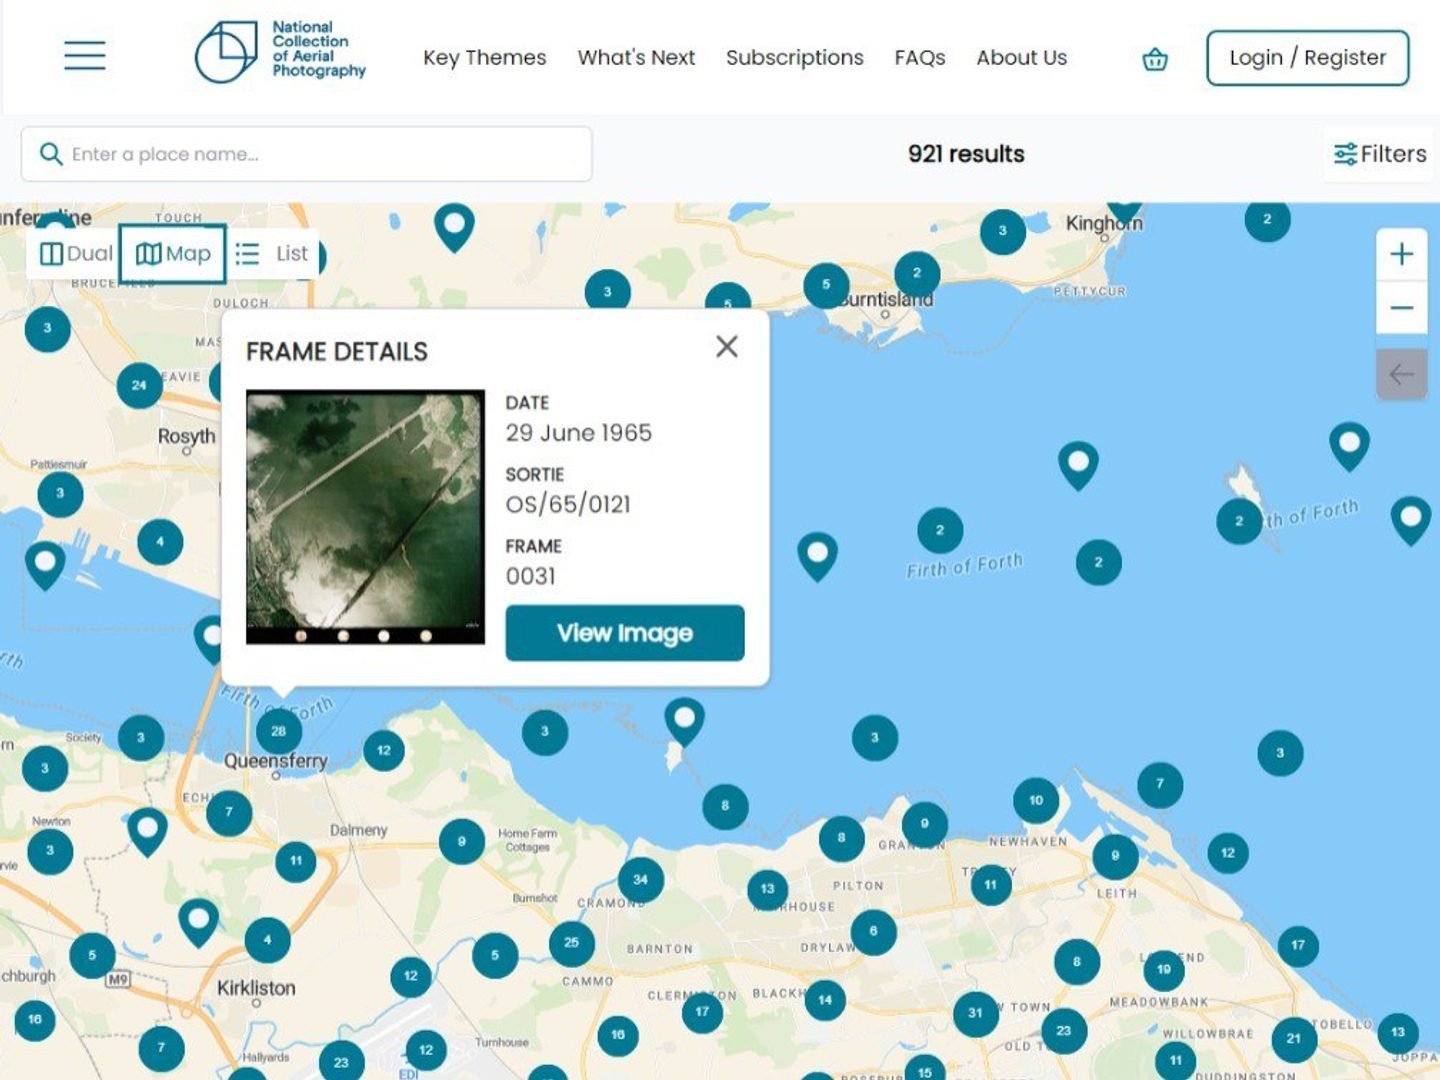Click the aerial photo thumbnail in Frame Details
The height and width of the screenshot is (1080, 1440).
(366, 510)
